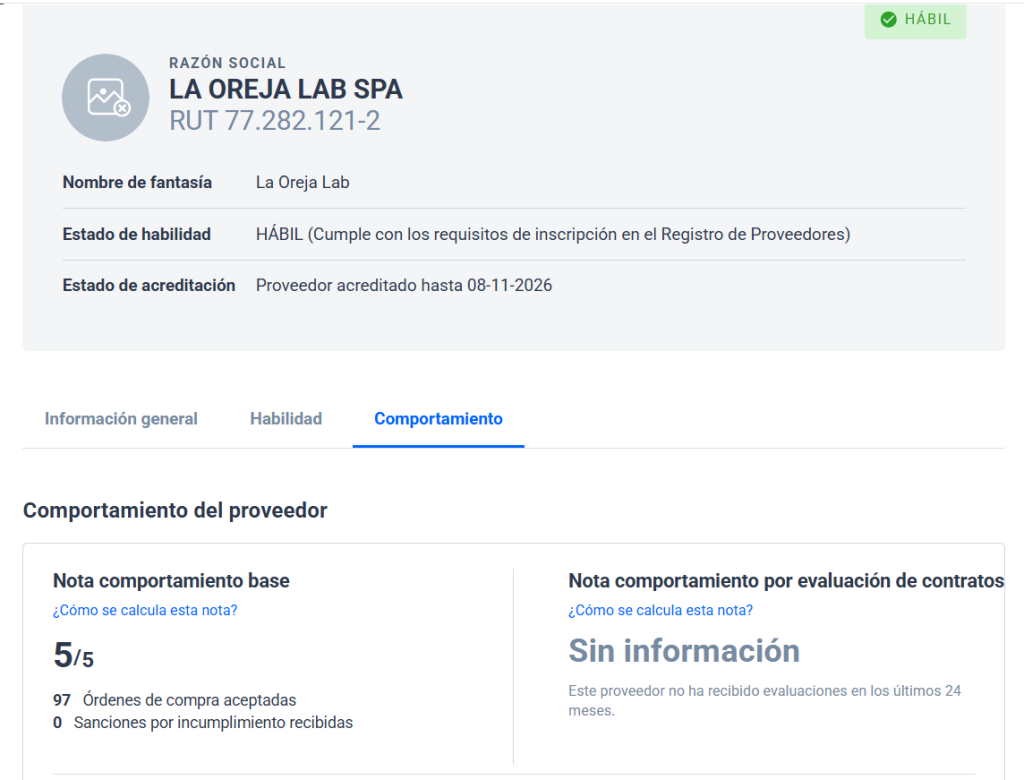Select the nombre de fantasía La Oreja Lab

tap(303, 182)
